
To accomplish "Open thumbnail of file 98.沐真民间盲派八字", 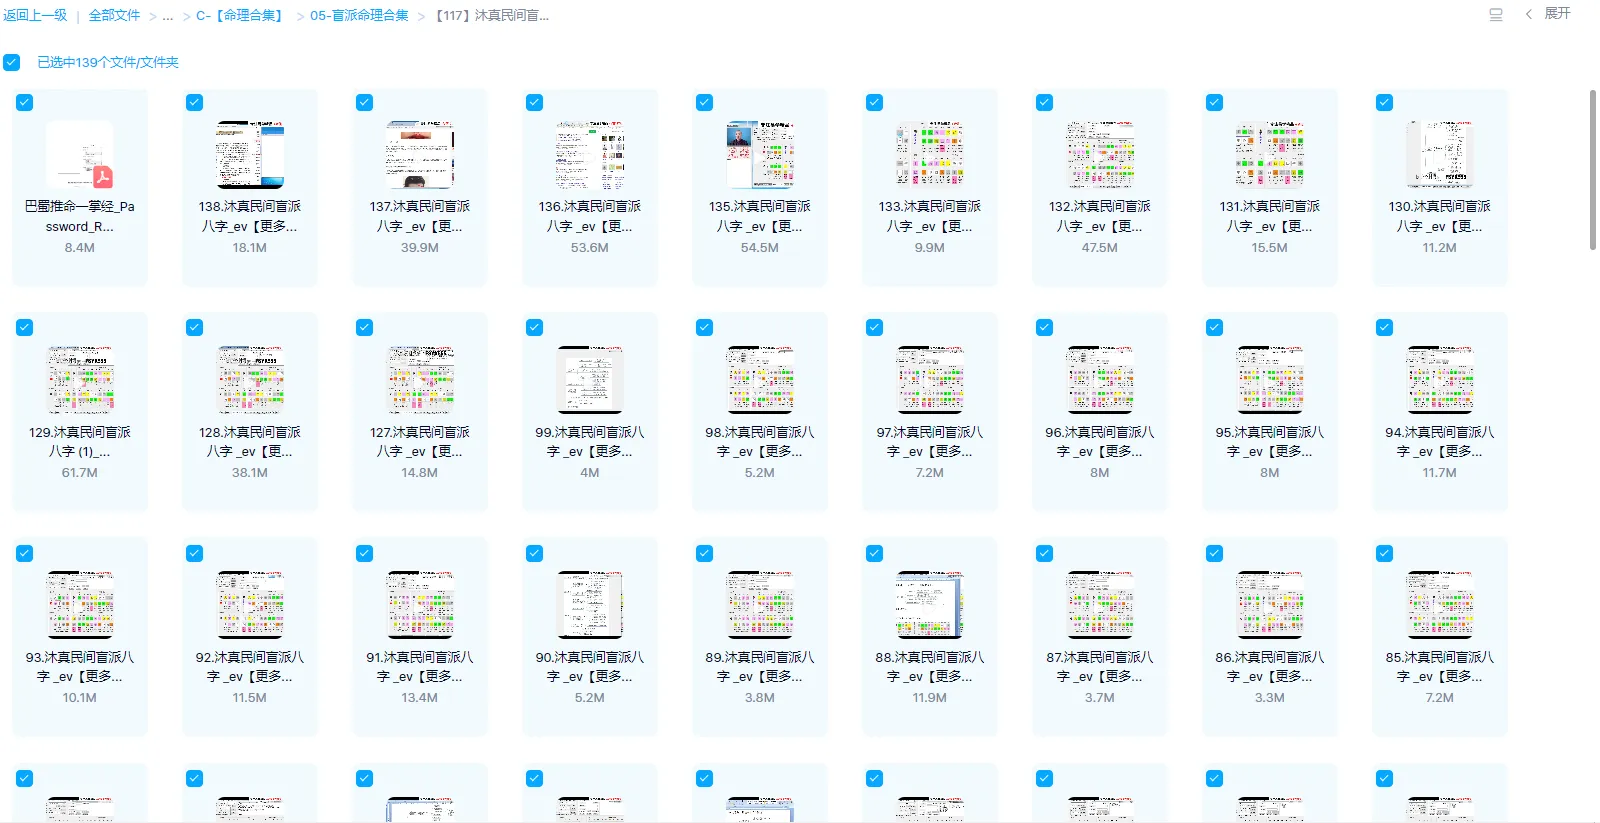I will [760, 380].
